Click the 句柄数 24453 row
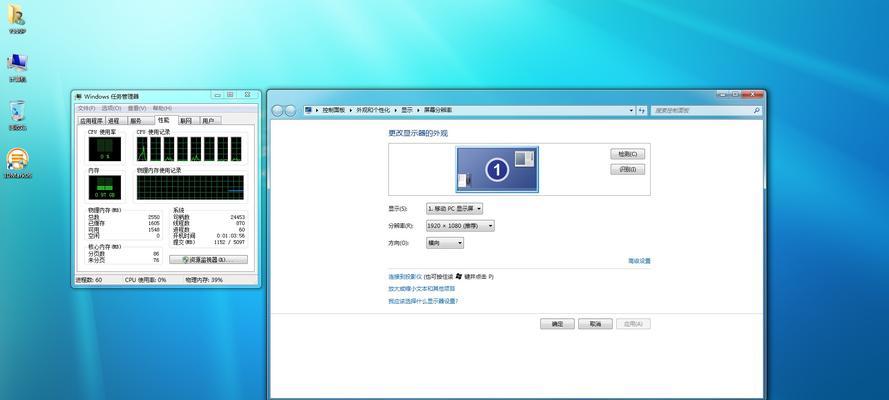 (x=209, y=218)
